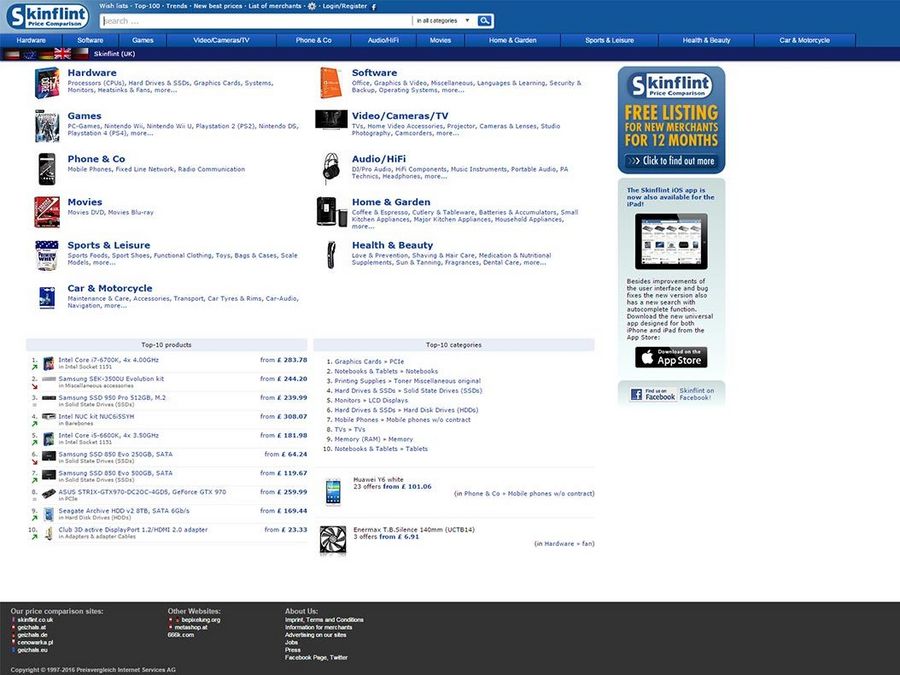The width and height of the screenshot is (900, 675).
Task: Click the Video/Cameras/TV television icon
Action: (x=331, y=120)
